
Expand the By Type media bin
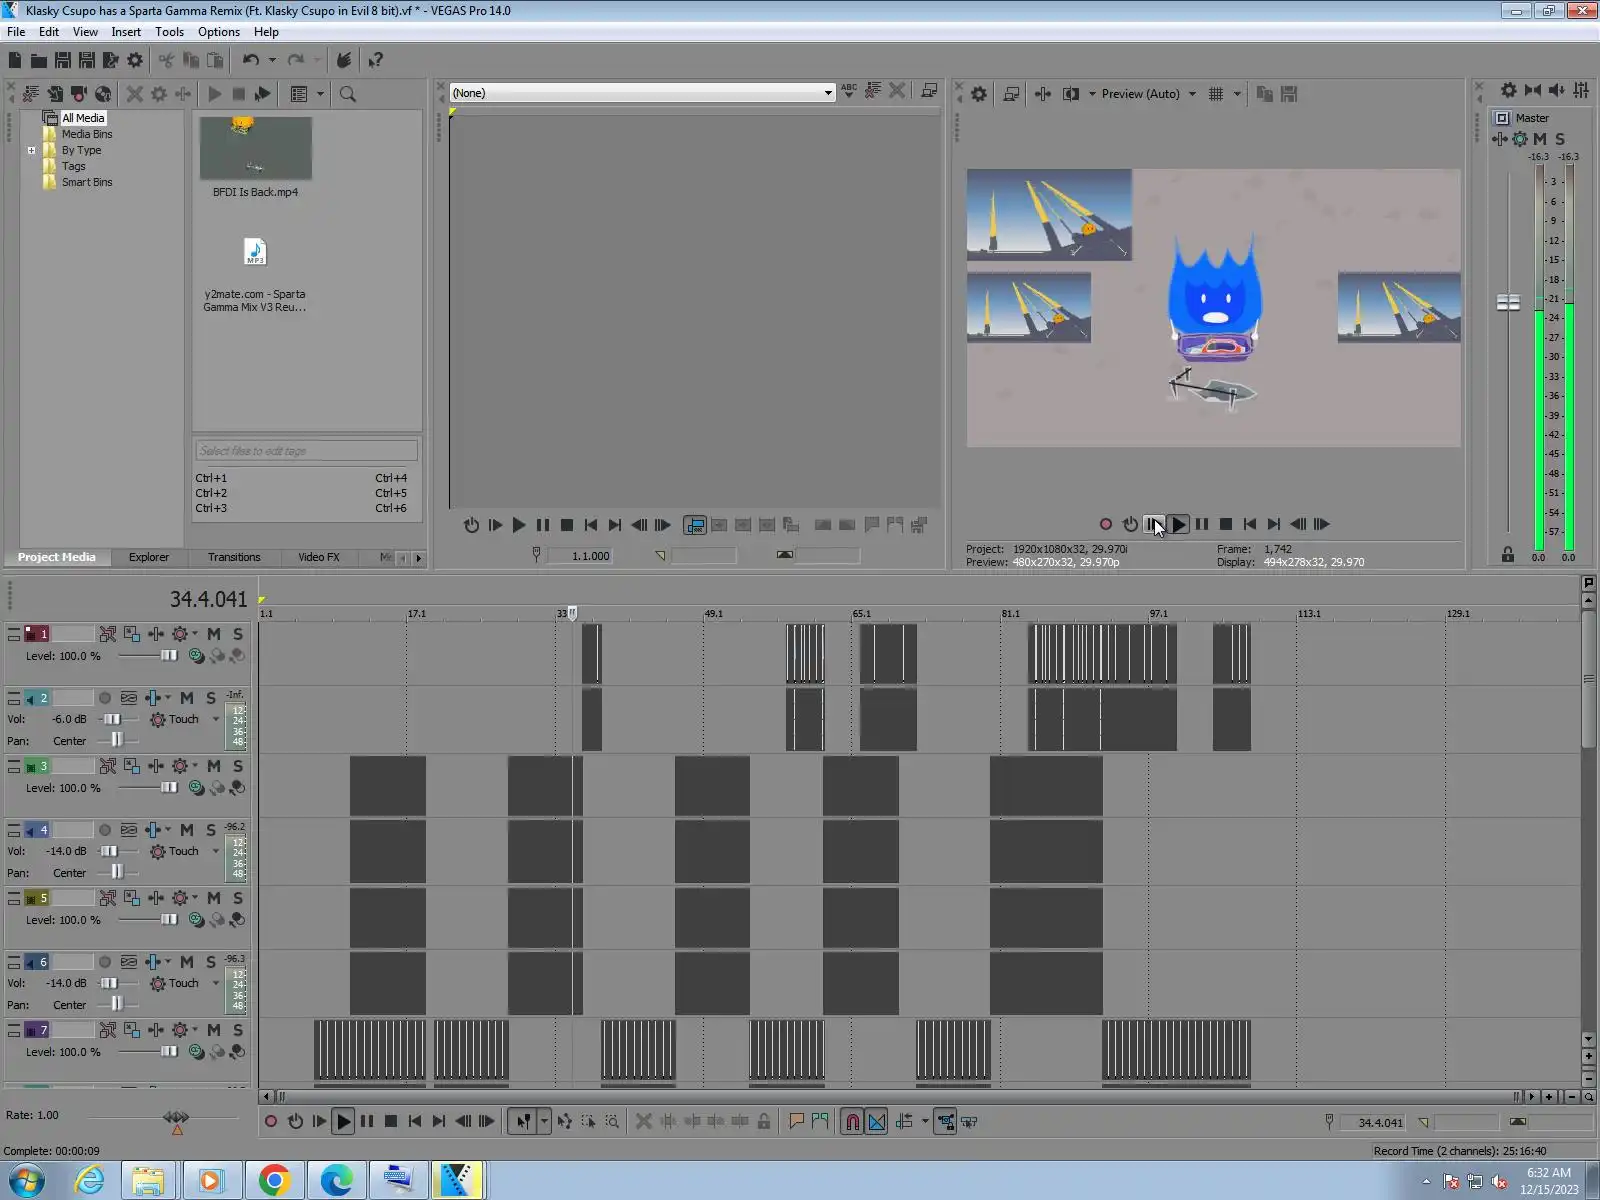click(x=32, y=151)
